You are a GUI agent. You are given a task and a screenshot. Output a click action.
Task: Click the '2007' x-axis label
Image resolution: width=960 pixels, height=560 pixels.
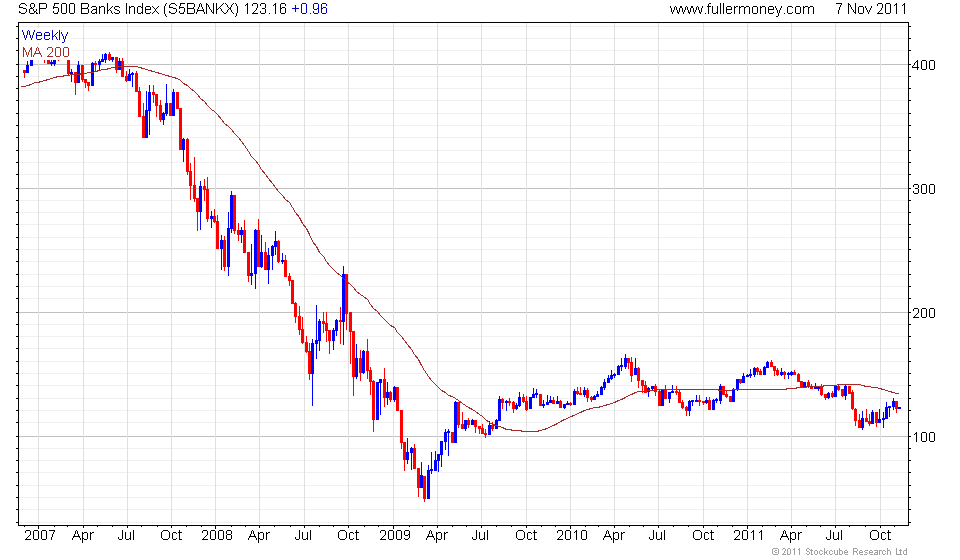coord(39,535)
